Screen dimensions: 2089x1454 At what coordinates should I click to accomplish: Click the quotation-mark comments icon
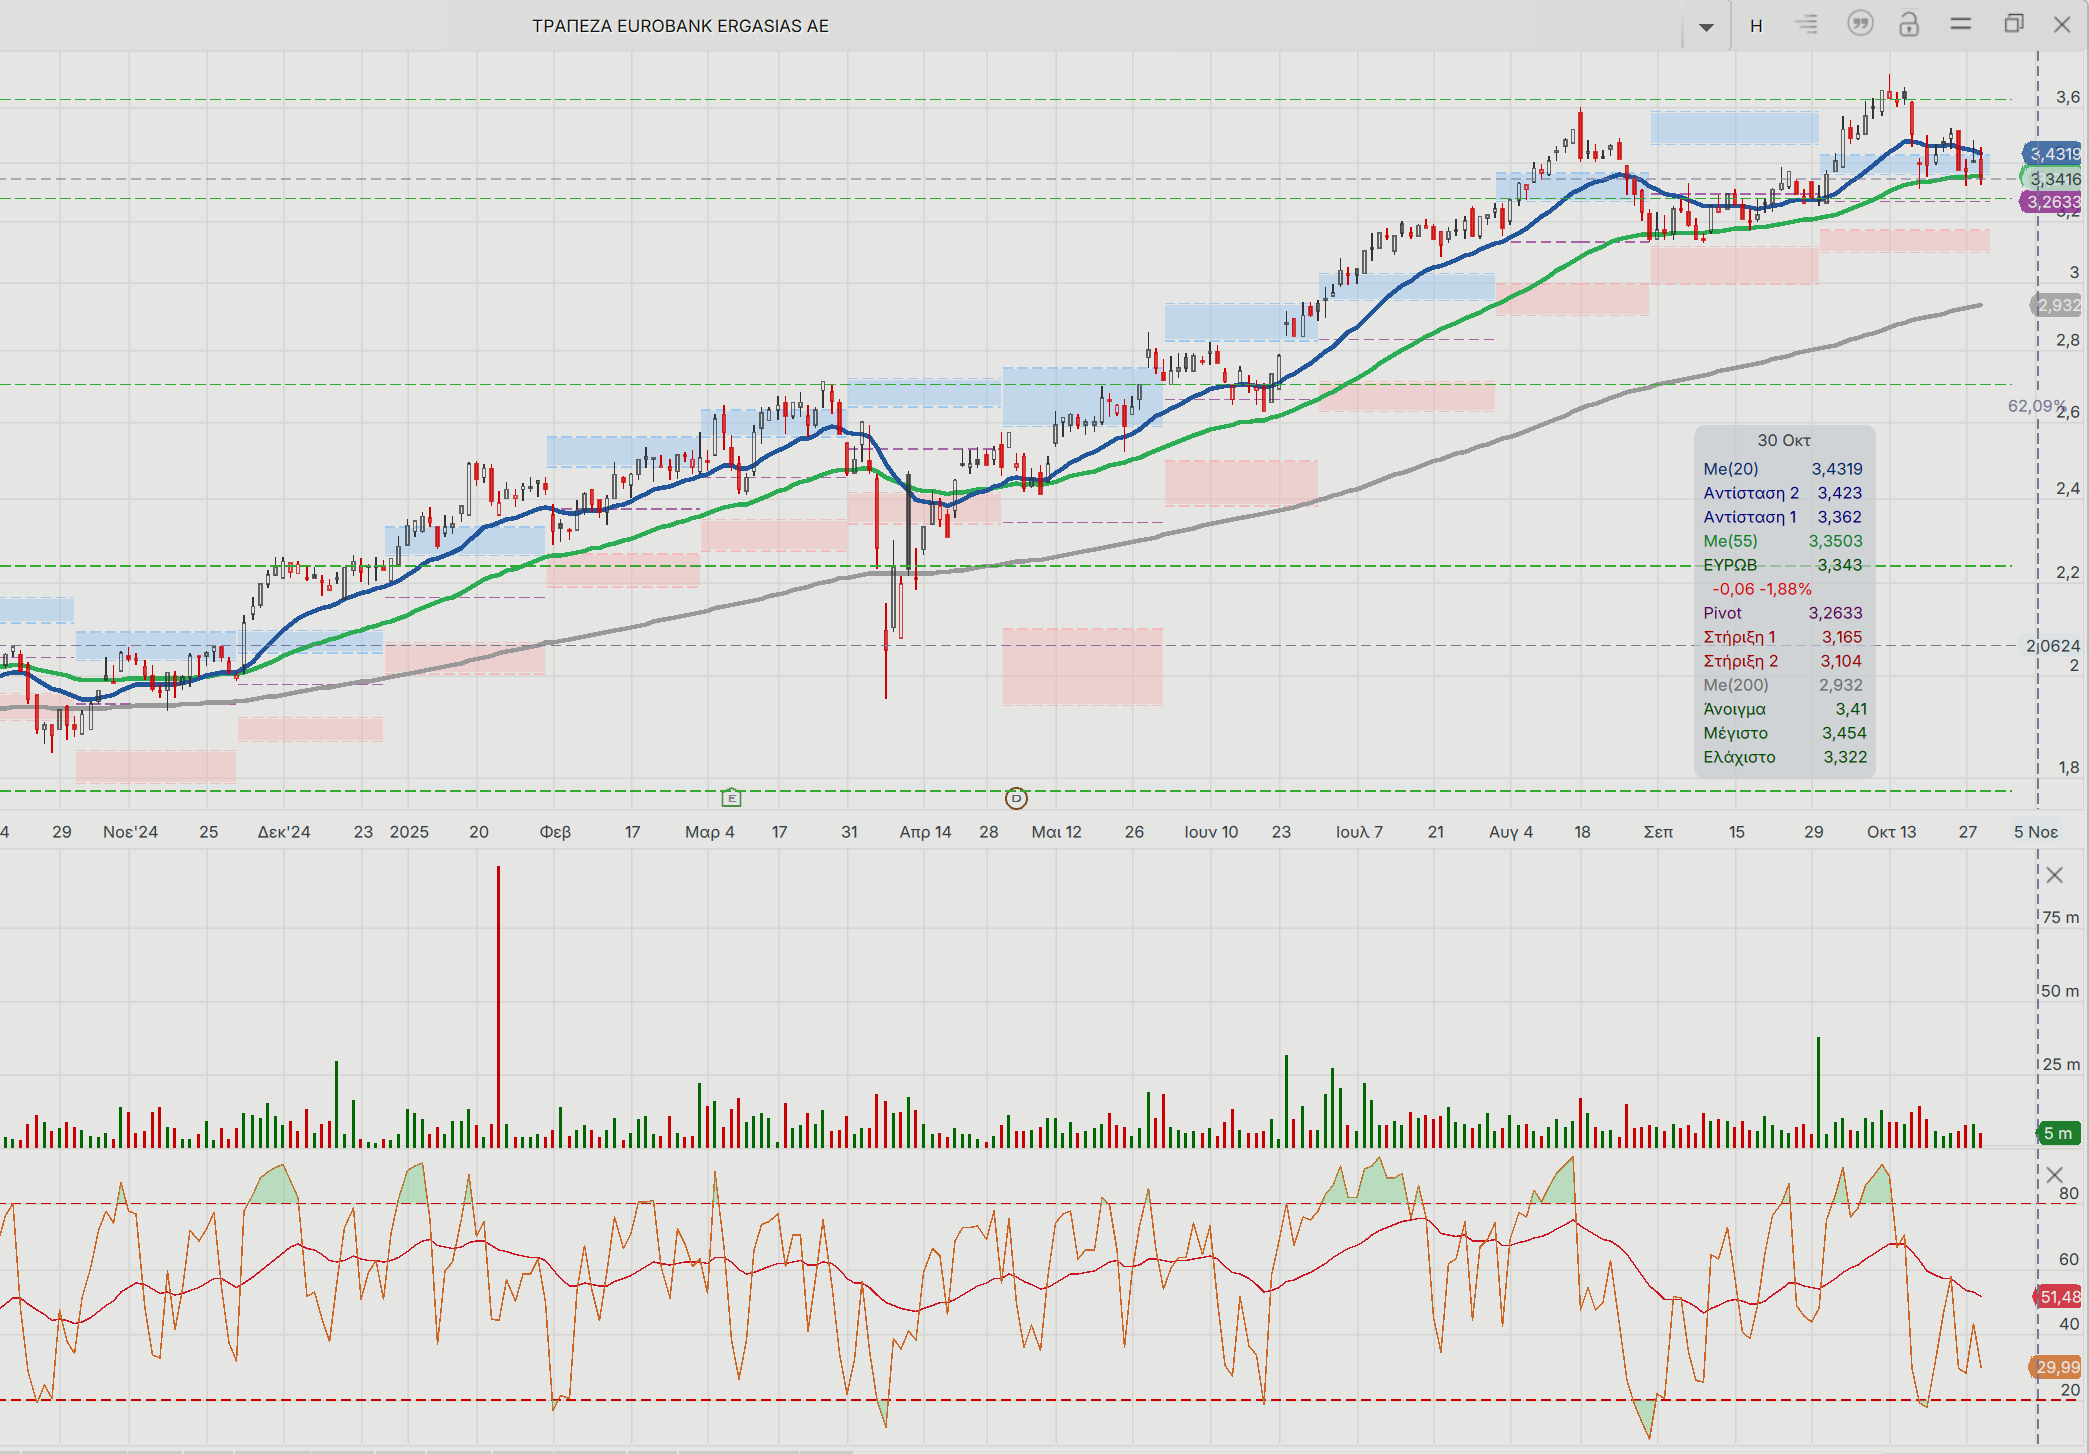(x=1860, y=24)
